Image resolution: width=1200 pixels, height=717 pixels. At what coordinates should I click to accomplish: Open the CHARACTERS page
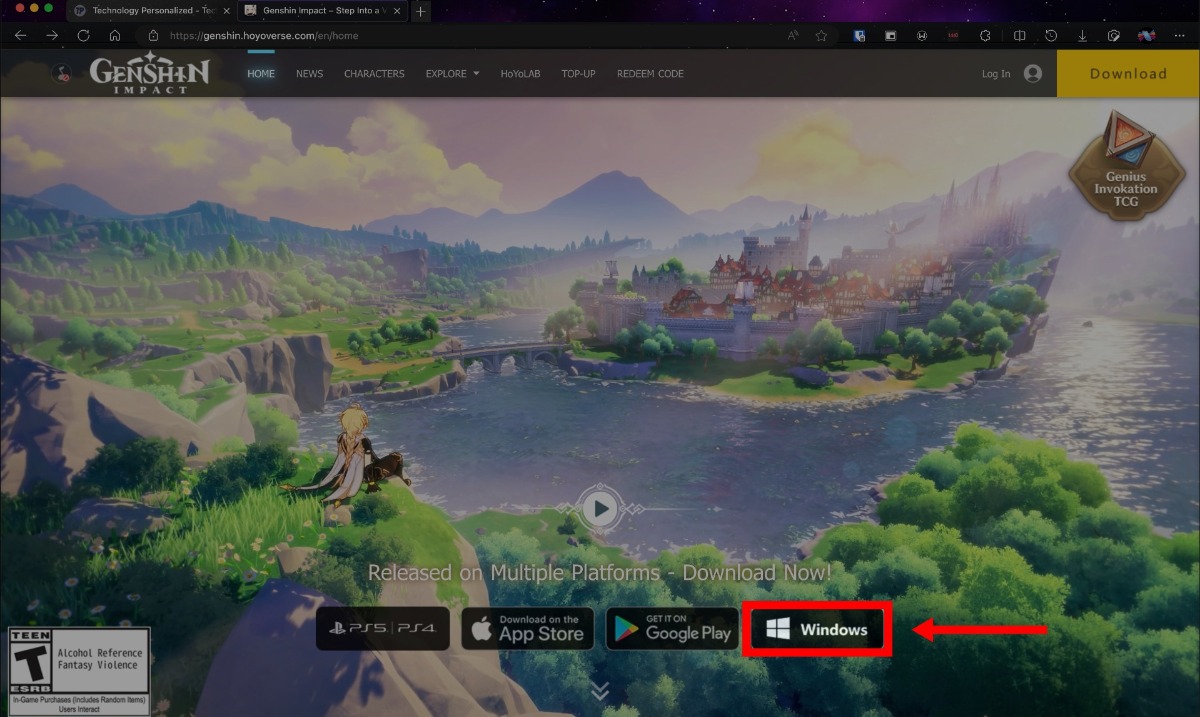coord(374,74)
